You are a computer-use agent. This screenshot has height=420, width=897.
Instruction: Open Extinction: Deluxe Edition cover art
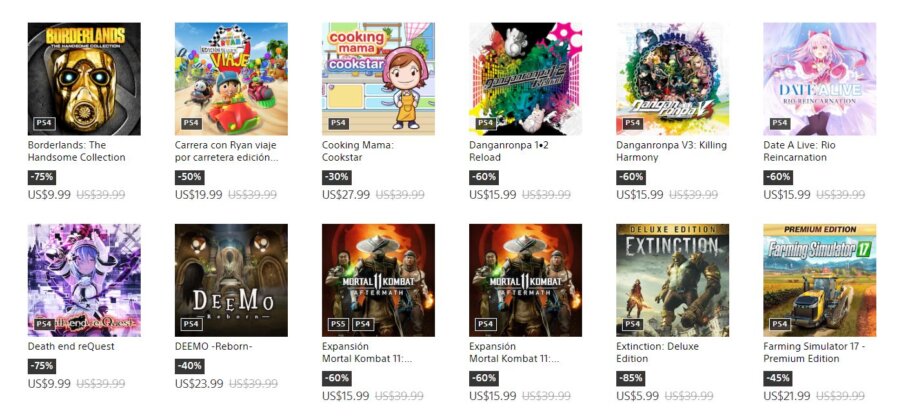click(x=672, y=279)
